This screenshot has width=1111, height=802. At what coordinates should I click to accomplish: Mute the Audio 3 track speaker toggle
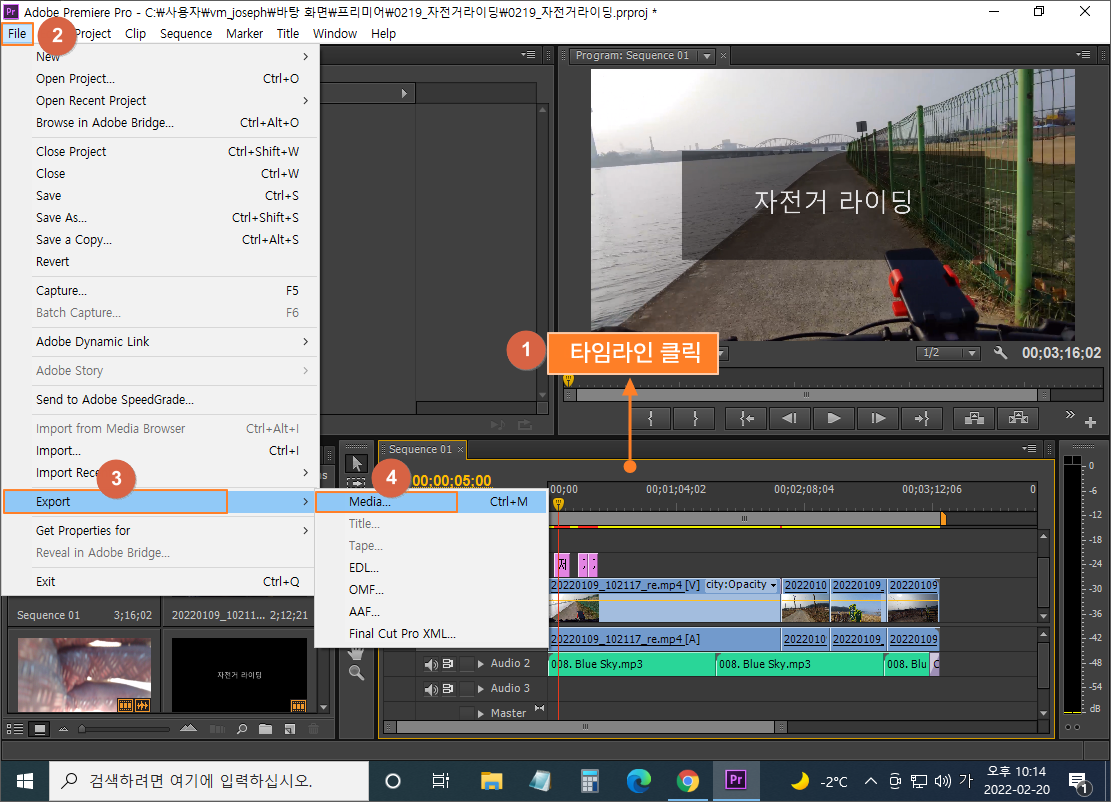point(431,689)
